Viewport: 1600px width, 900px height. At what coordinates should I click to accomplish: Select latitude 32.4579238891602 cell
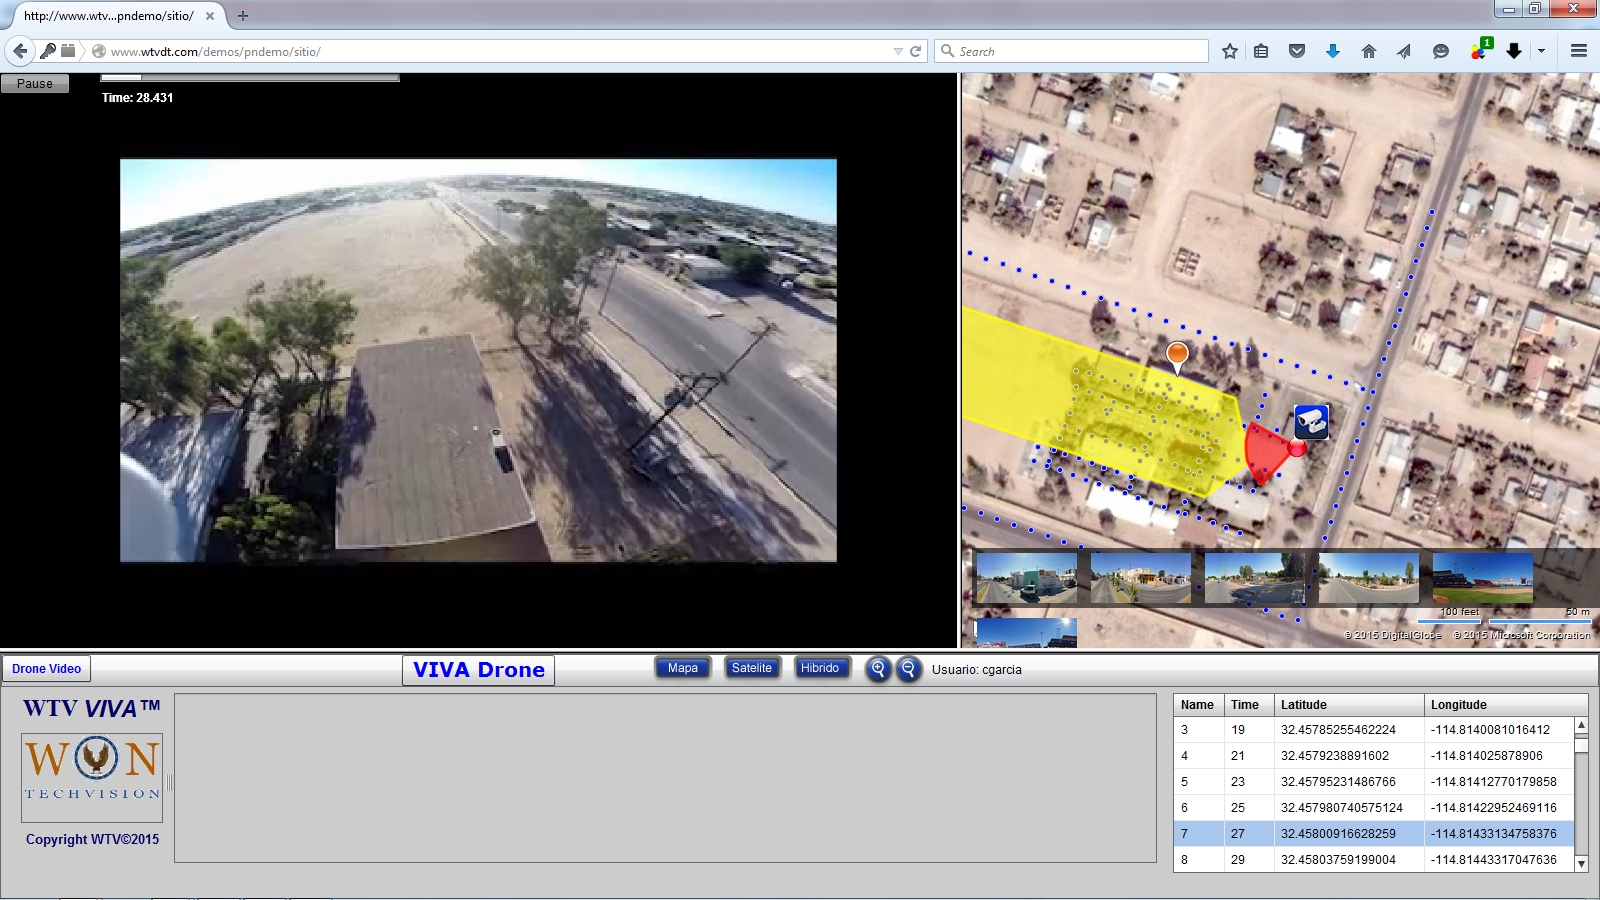1349,756
